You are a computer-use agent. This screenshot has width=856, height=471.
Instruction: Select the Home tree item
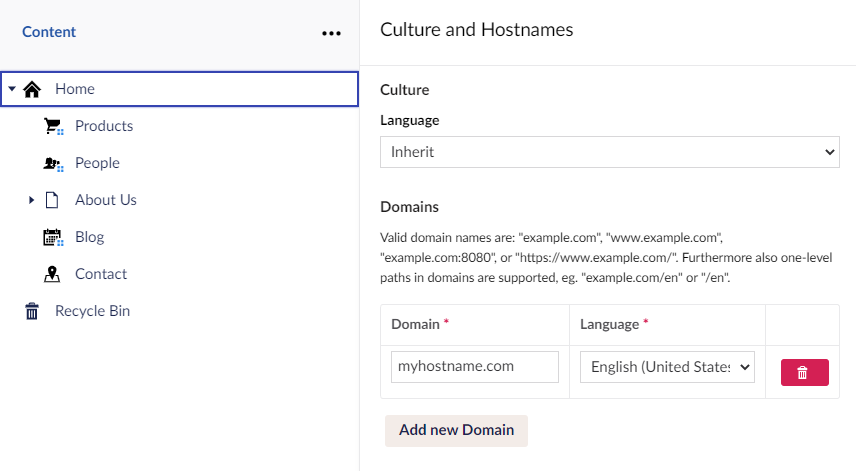click(x=180, y=89)
